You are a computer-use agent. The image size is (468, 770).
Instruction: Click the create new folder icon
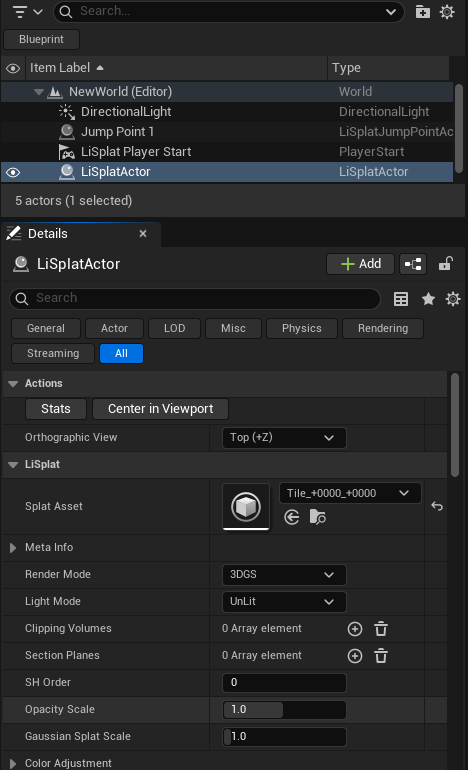[422, 12]
